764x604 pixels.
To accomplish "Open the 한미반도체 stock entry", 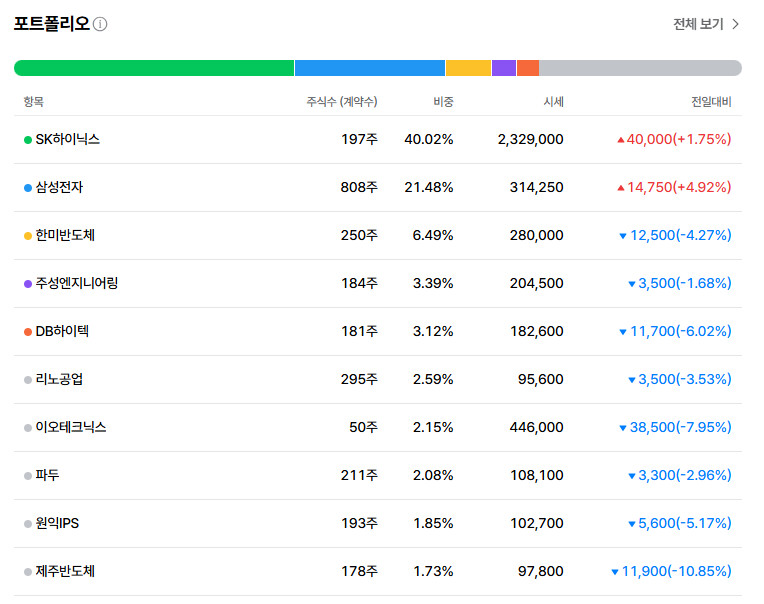I will [x=65, y=235].
